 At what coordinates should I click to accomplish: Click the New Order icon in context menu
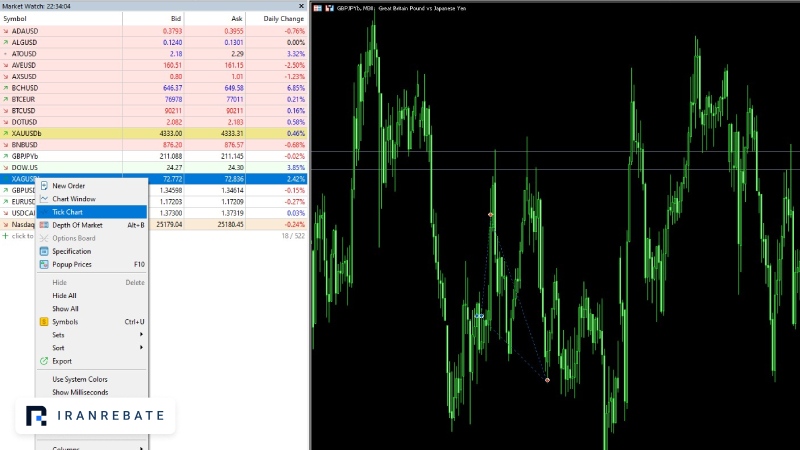tap(44, 186)
